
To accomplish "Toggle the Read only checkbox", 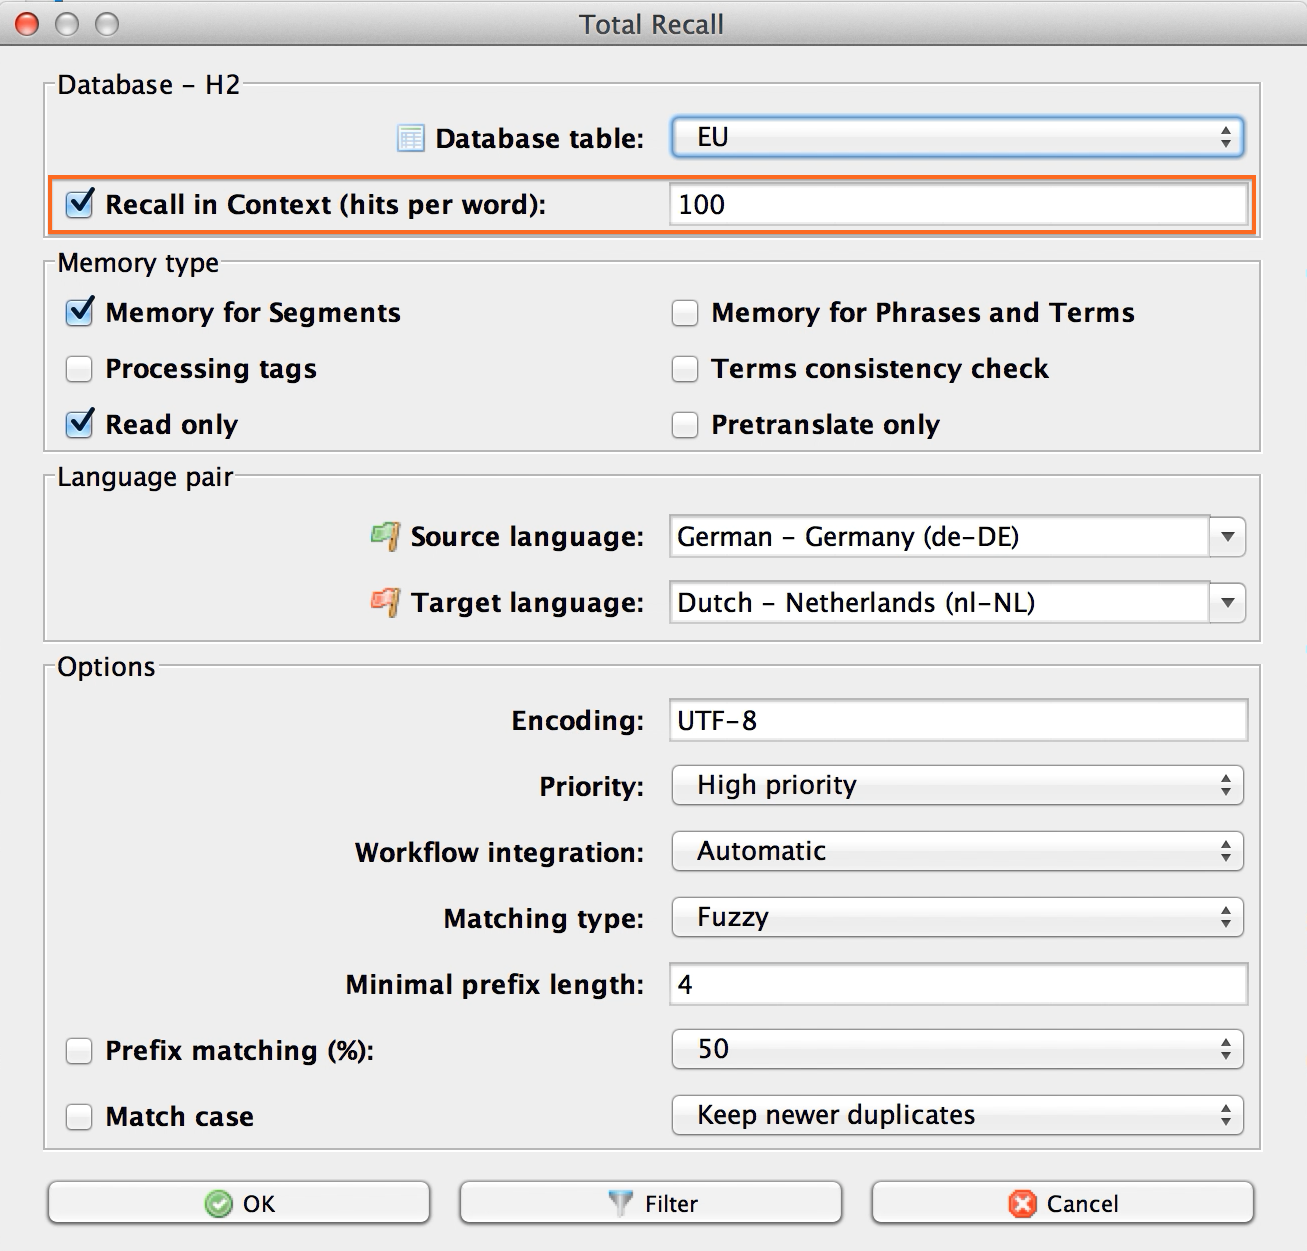I will (80, 424).
